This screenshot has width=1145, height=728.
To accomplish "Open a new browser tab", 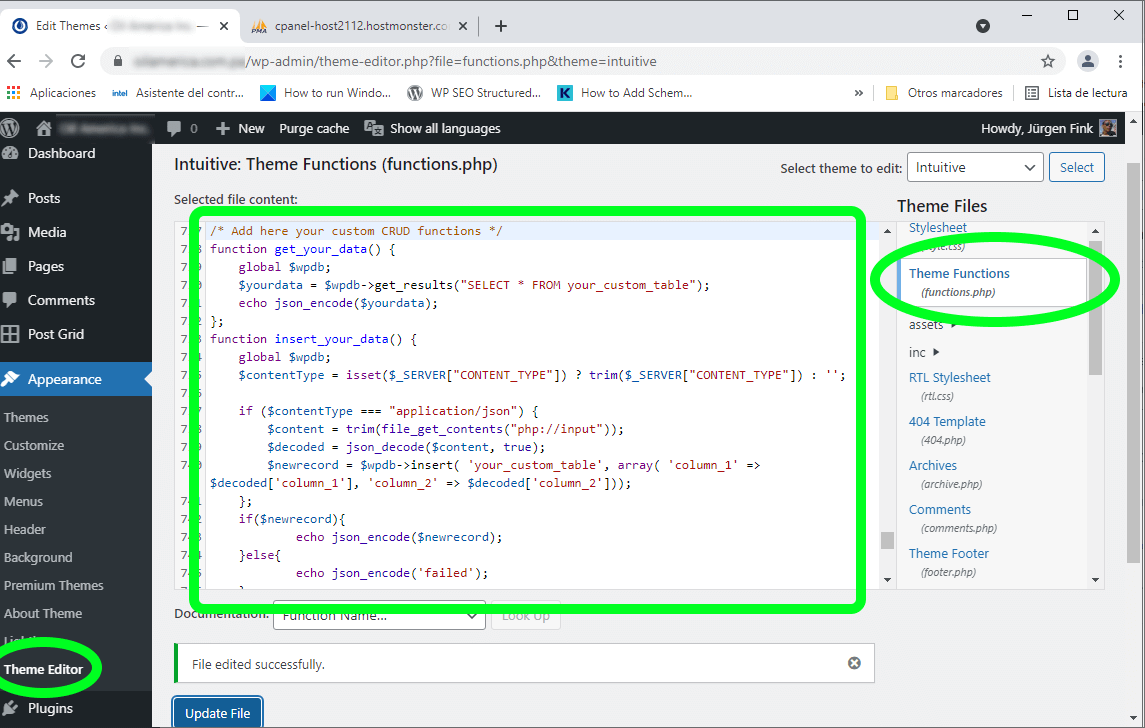I will tap(500, 26).
